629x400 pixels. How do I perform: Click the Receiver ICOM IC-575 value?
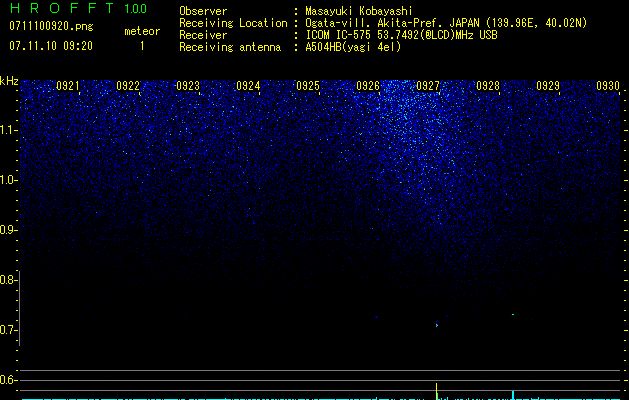(x=401, y=35)
